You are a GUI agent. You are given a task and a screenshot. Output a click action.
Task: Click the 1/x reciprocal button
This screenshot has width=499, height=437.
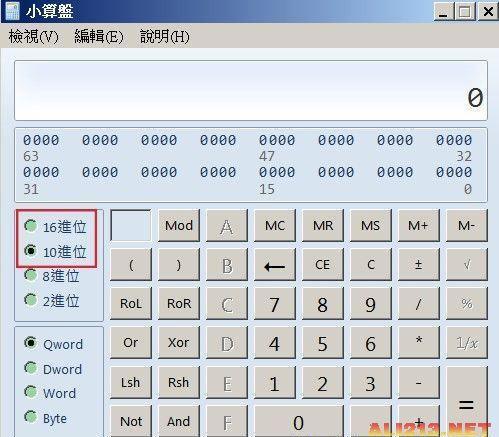click(x=467, y=343)
